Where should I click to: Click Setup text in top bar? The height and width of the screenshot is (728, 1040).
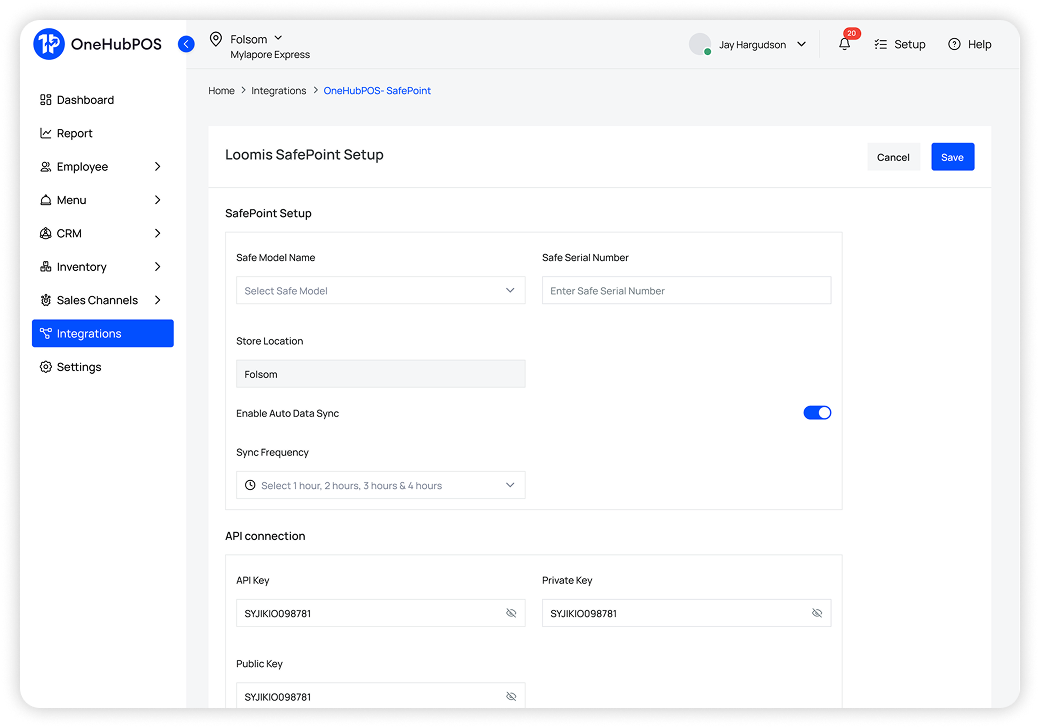coord(909,44)
